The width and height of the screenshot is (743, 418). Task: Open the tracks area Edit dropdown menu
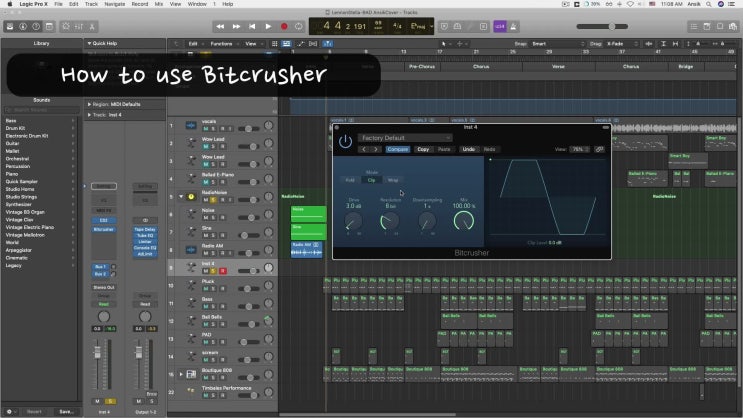point(194,44)
